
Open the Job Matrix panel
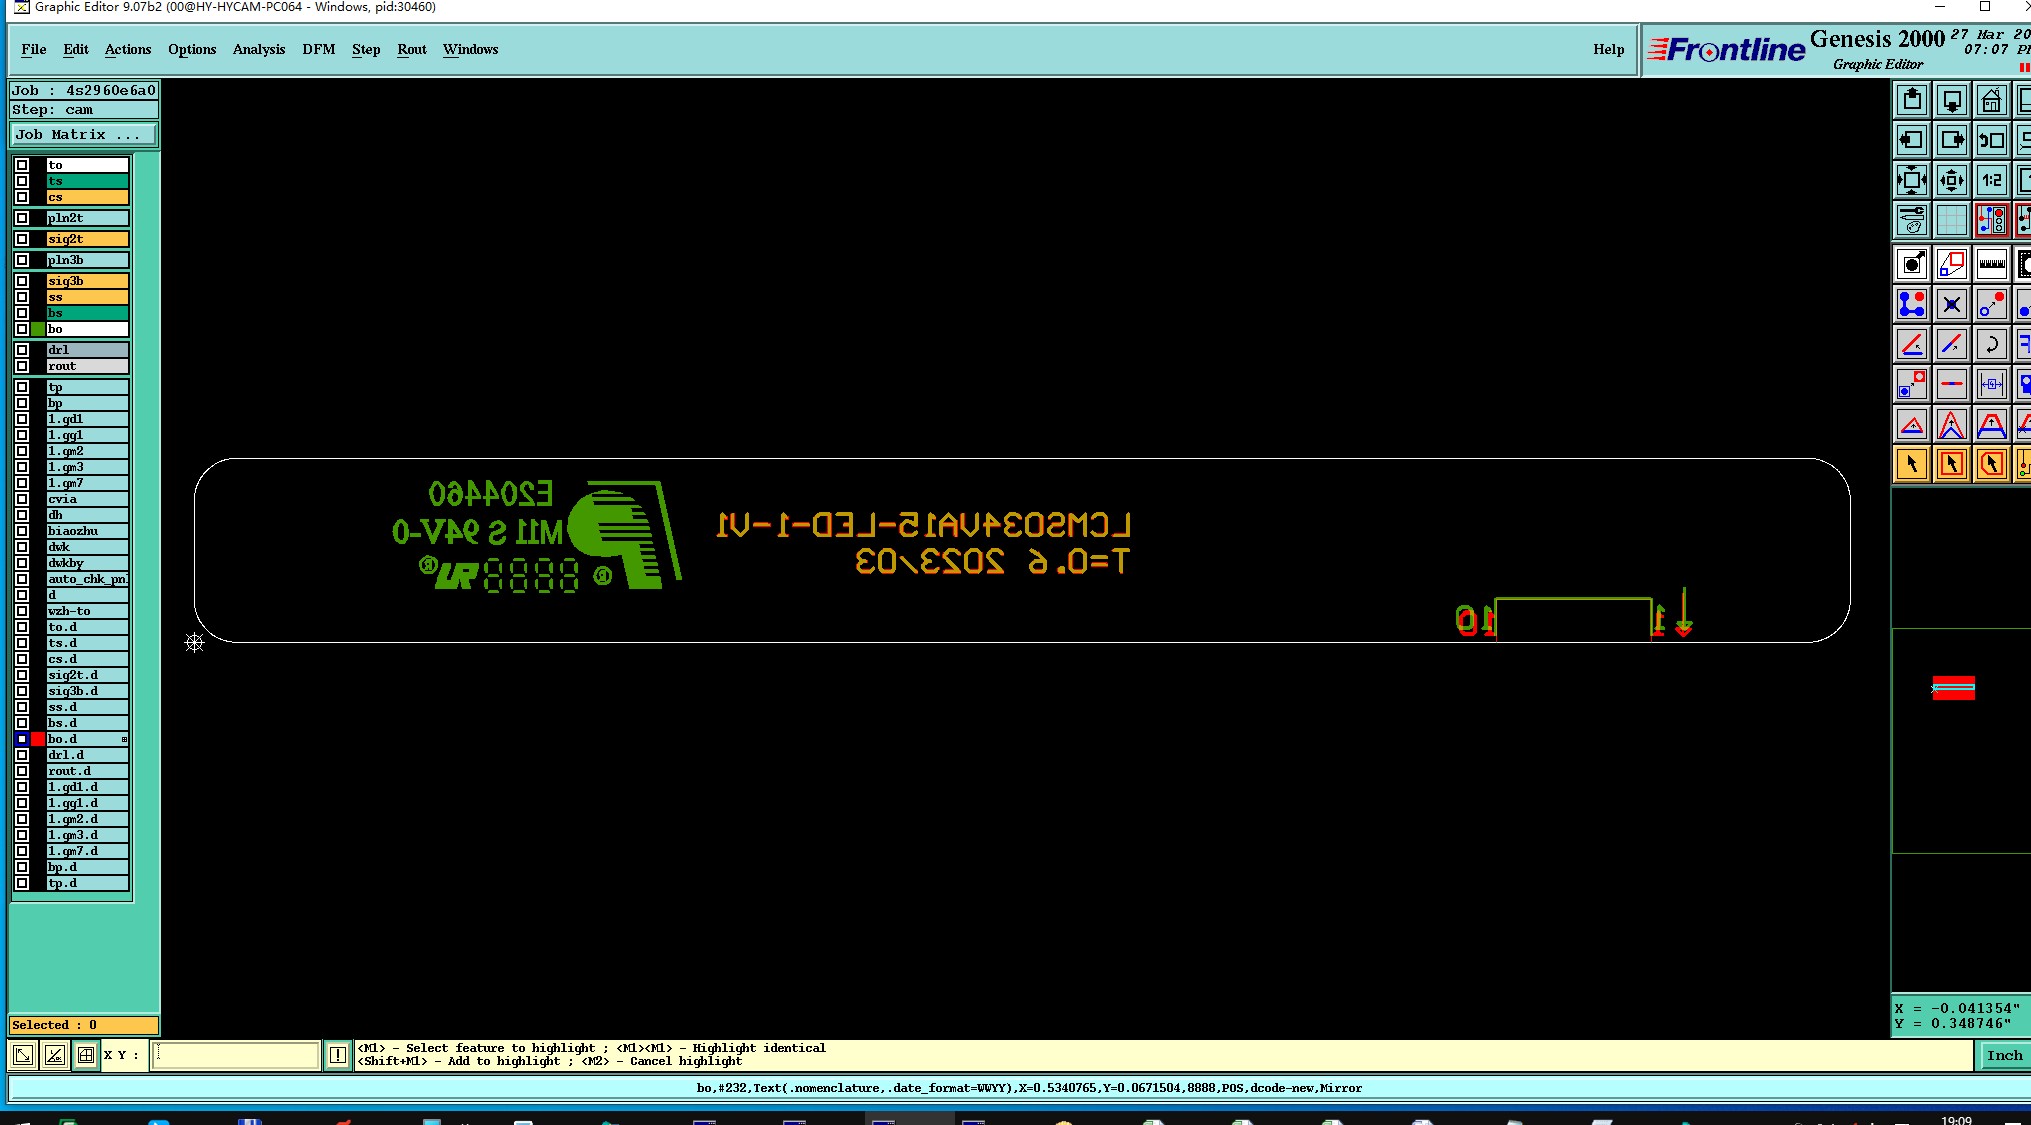click(84, 134)
